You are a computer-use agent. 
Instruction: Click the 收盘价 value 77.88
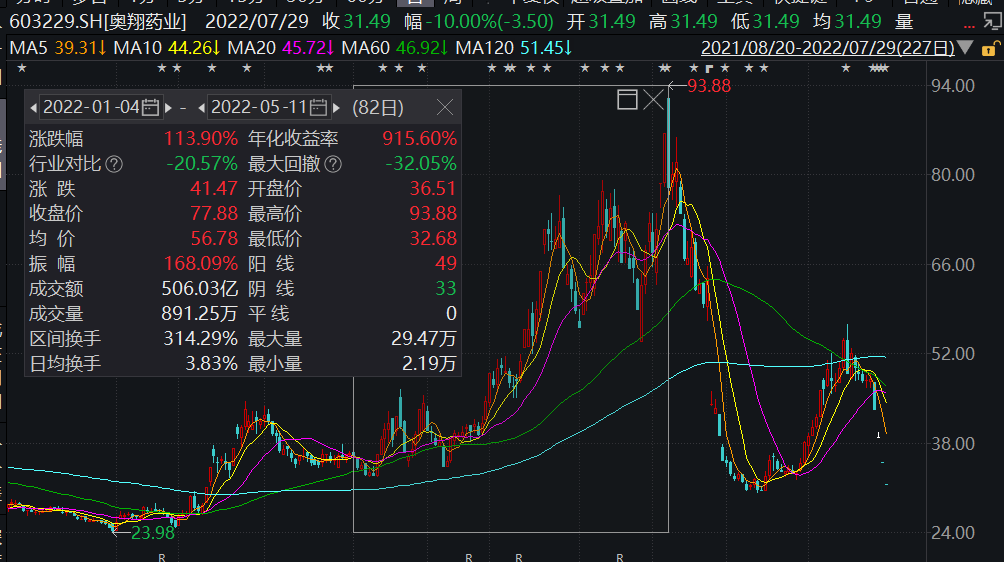click(214, 213)
